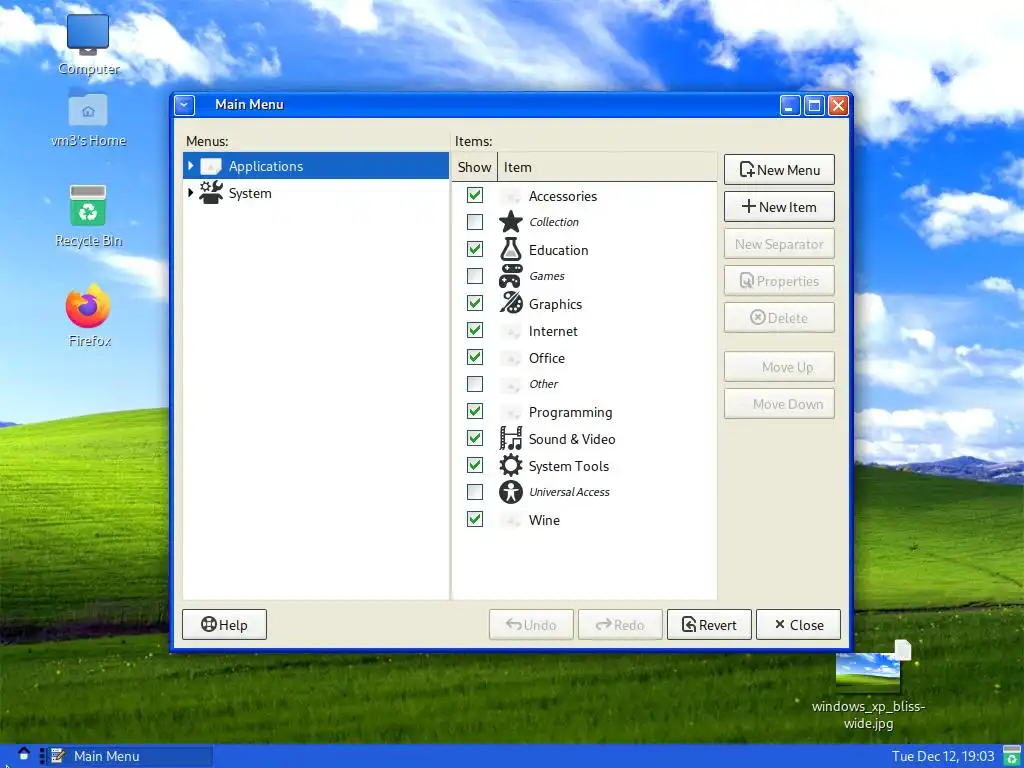Image resolution: width=1024 pixels, height=768 pixels.
Task: Click the Education flask icon
Action: coord(511,249)
